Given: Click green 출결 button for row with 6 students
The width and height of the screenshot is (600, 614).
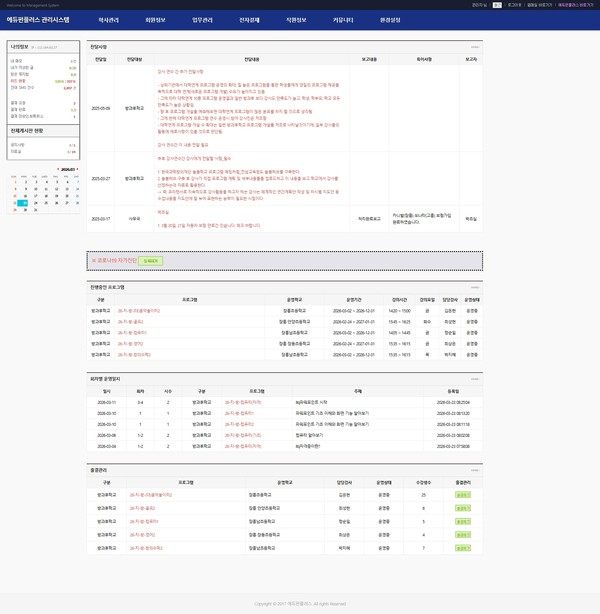Looking at the screenshot, I should click(x=463, y=508).
